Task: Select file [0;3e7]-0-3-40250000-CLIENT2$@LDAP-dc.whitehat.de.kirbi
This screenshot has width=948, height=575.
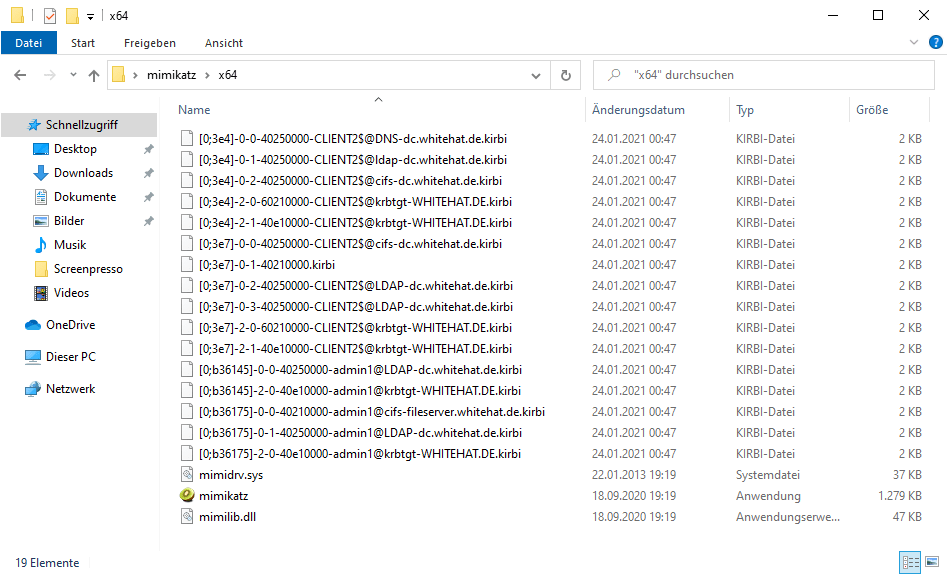Action: point(356,307)
